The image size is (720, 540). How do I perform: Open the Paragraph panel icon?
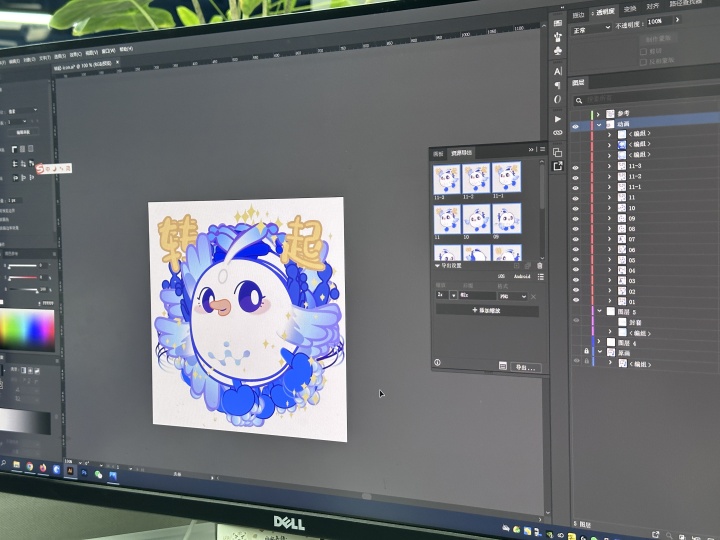coord(557,85)
